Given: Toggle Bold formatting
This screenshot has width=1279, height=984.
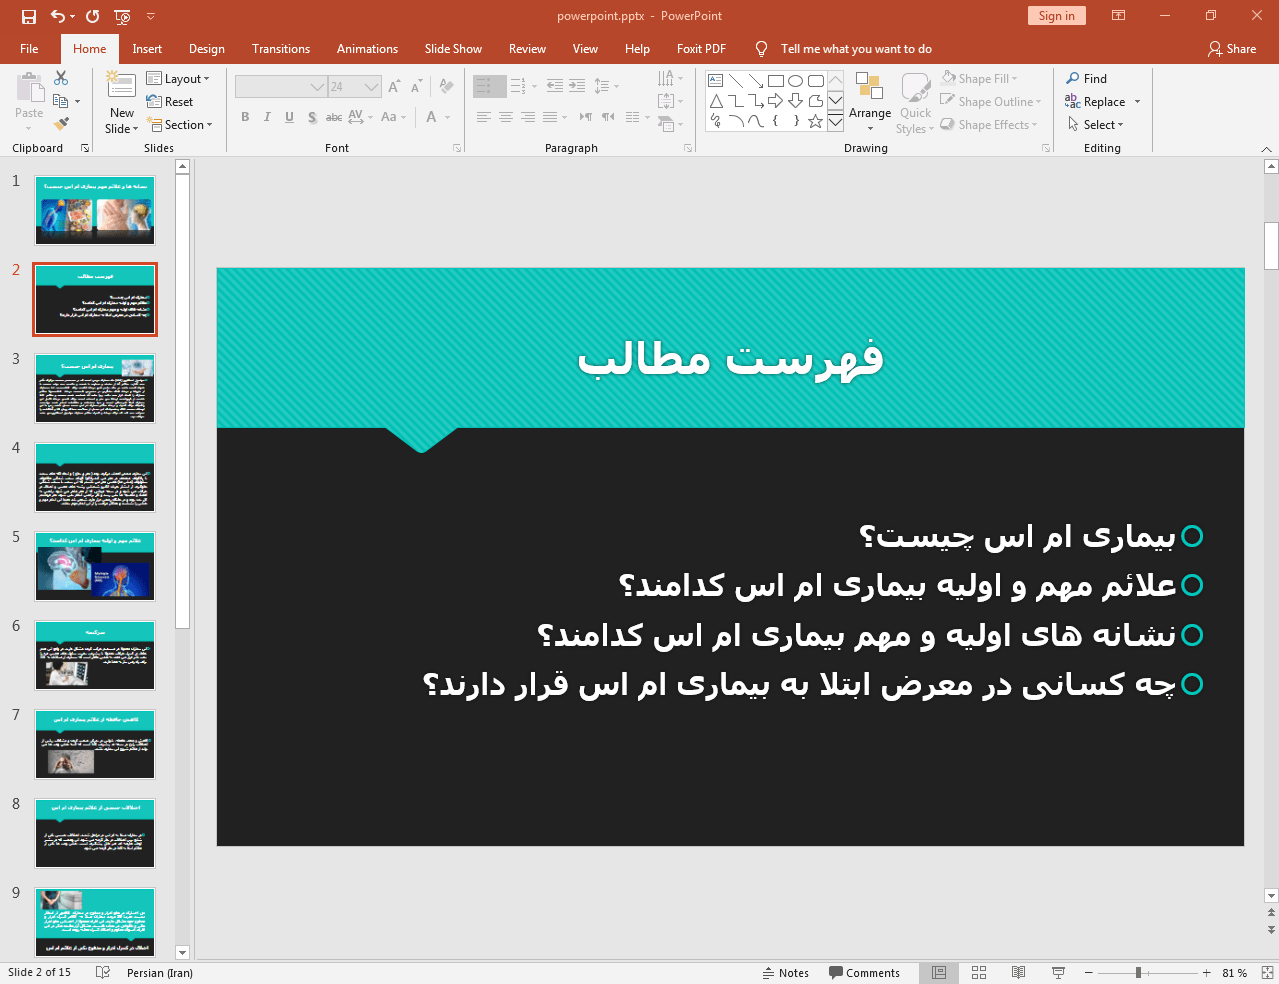Looking at the screenshot, I should (245, 117).
